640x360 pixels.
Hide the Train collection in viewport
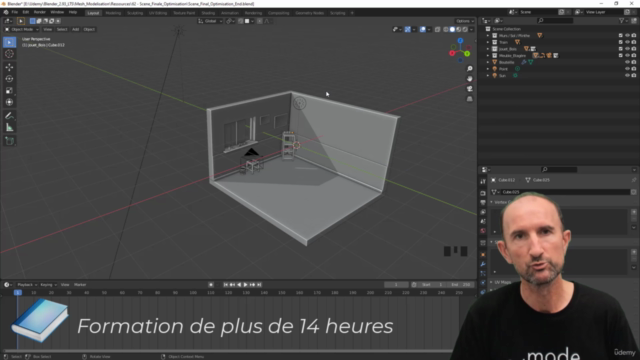tap(627, 42)
